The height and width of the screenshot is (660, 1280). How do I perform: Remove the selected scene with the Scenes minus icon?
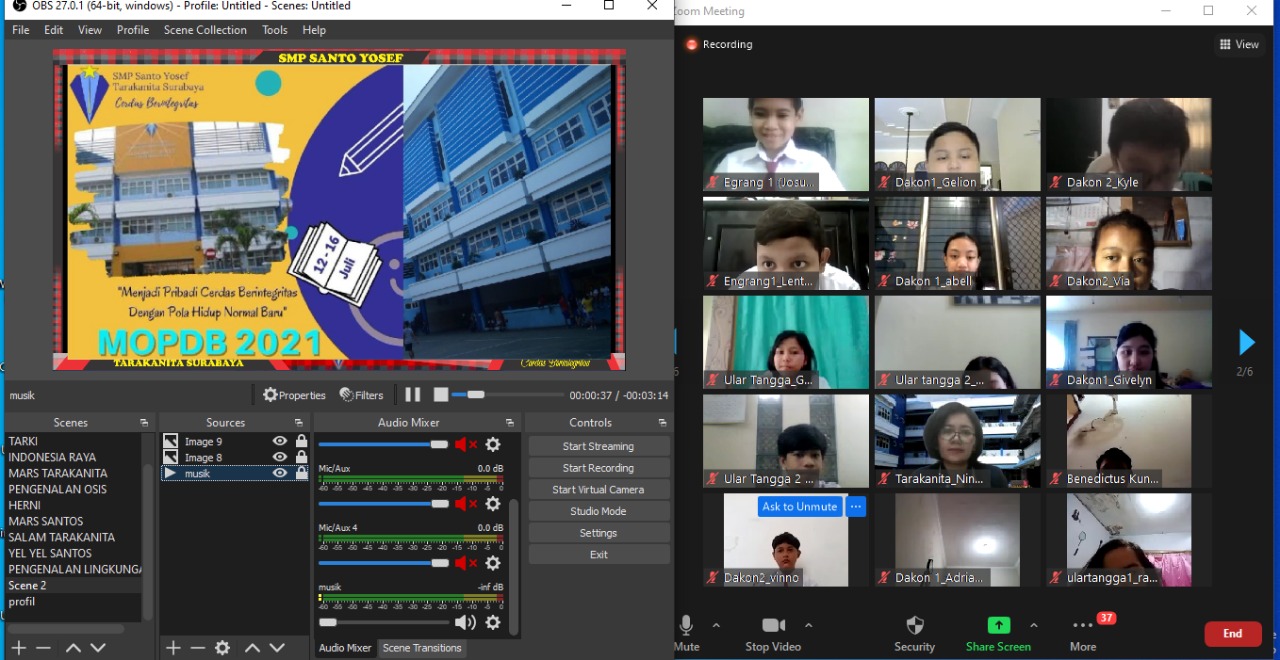tap(43, 648)
